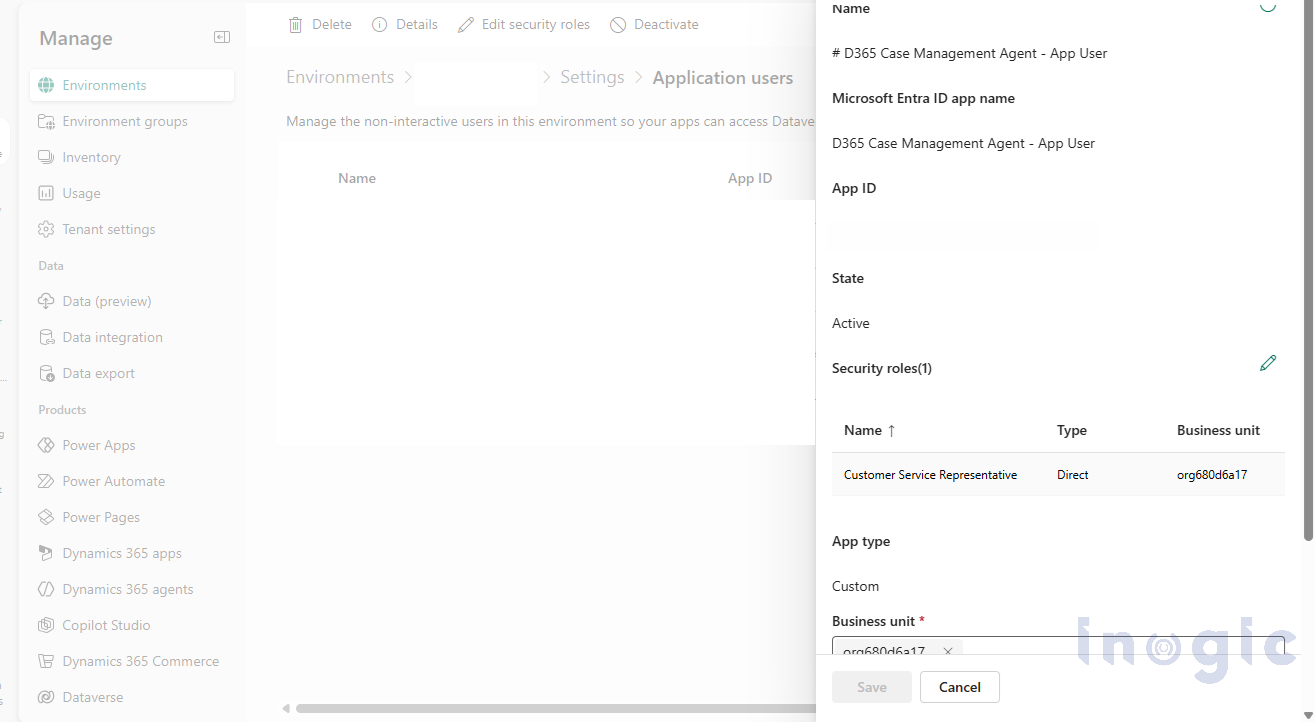Click the Dataverse icon in sidebar
The width and height of the screenshot is (1315, 722).
pyautogui.click(x=46, y=697)
